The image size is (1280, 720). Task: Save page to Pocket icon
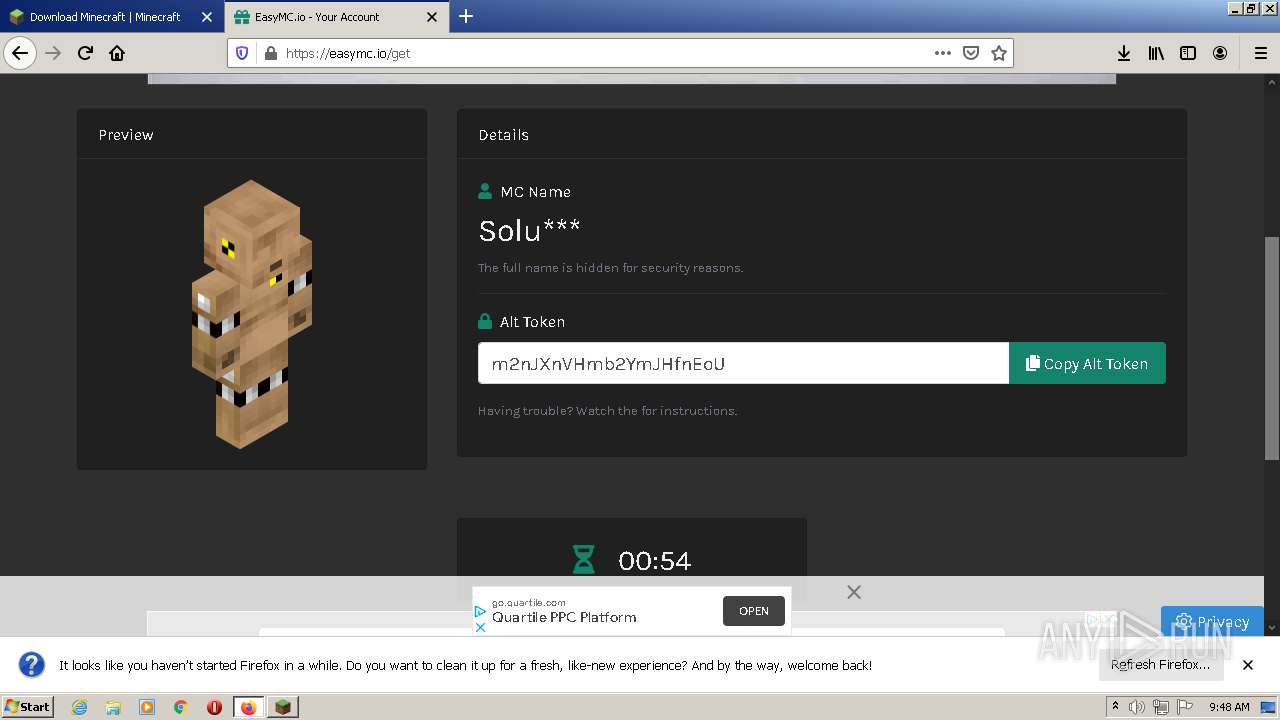pos(970,53)
